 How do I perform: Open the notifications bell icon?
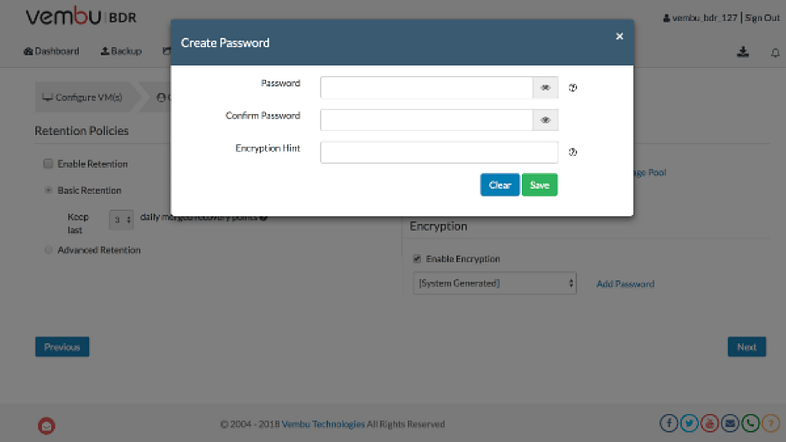click(775, 52)
